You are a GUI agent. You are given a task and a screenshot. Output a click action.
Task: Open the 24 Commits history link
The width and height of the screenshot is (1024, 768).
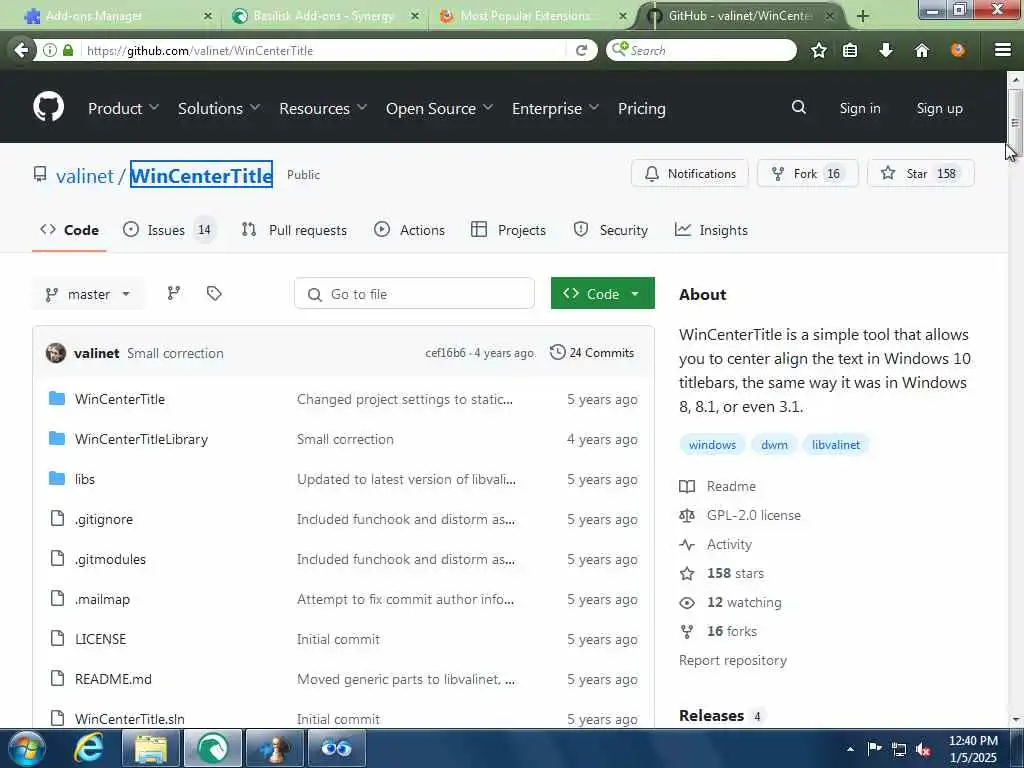(x=592, y=353)
